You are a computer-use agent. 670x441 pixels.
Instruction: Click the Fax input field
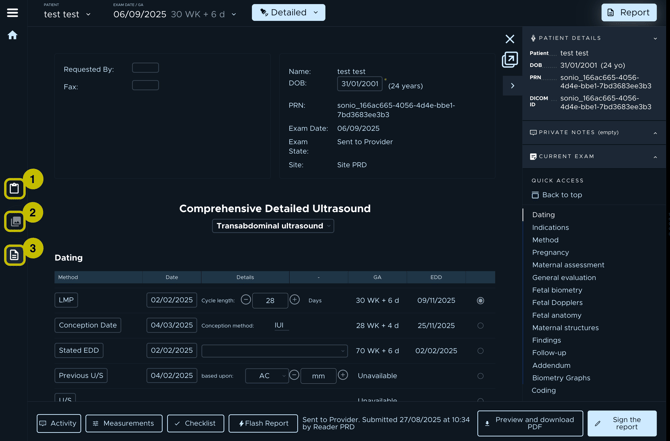click(145, 85)
